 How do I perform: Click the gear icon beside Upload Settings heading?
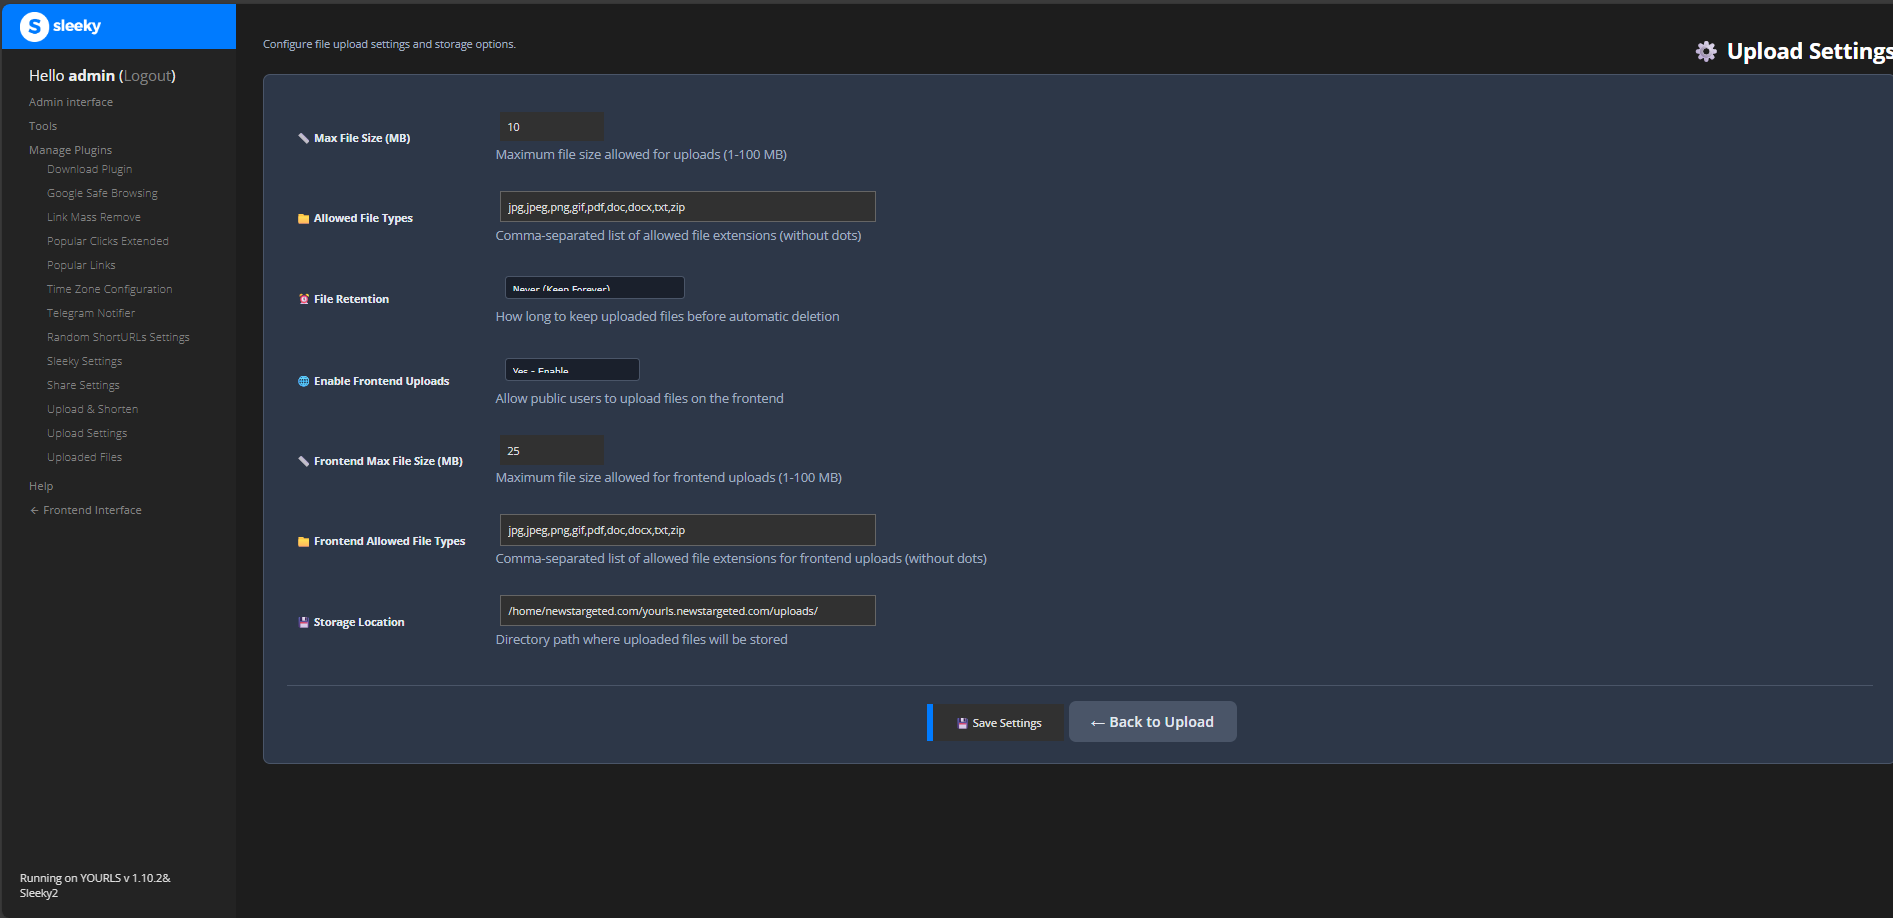(1706, 51)
